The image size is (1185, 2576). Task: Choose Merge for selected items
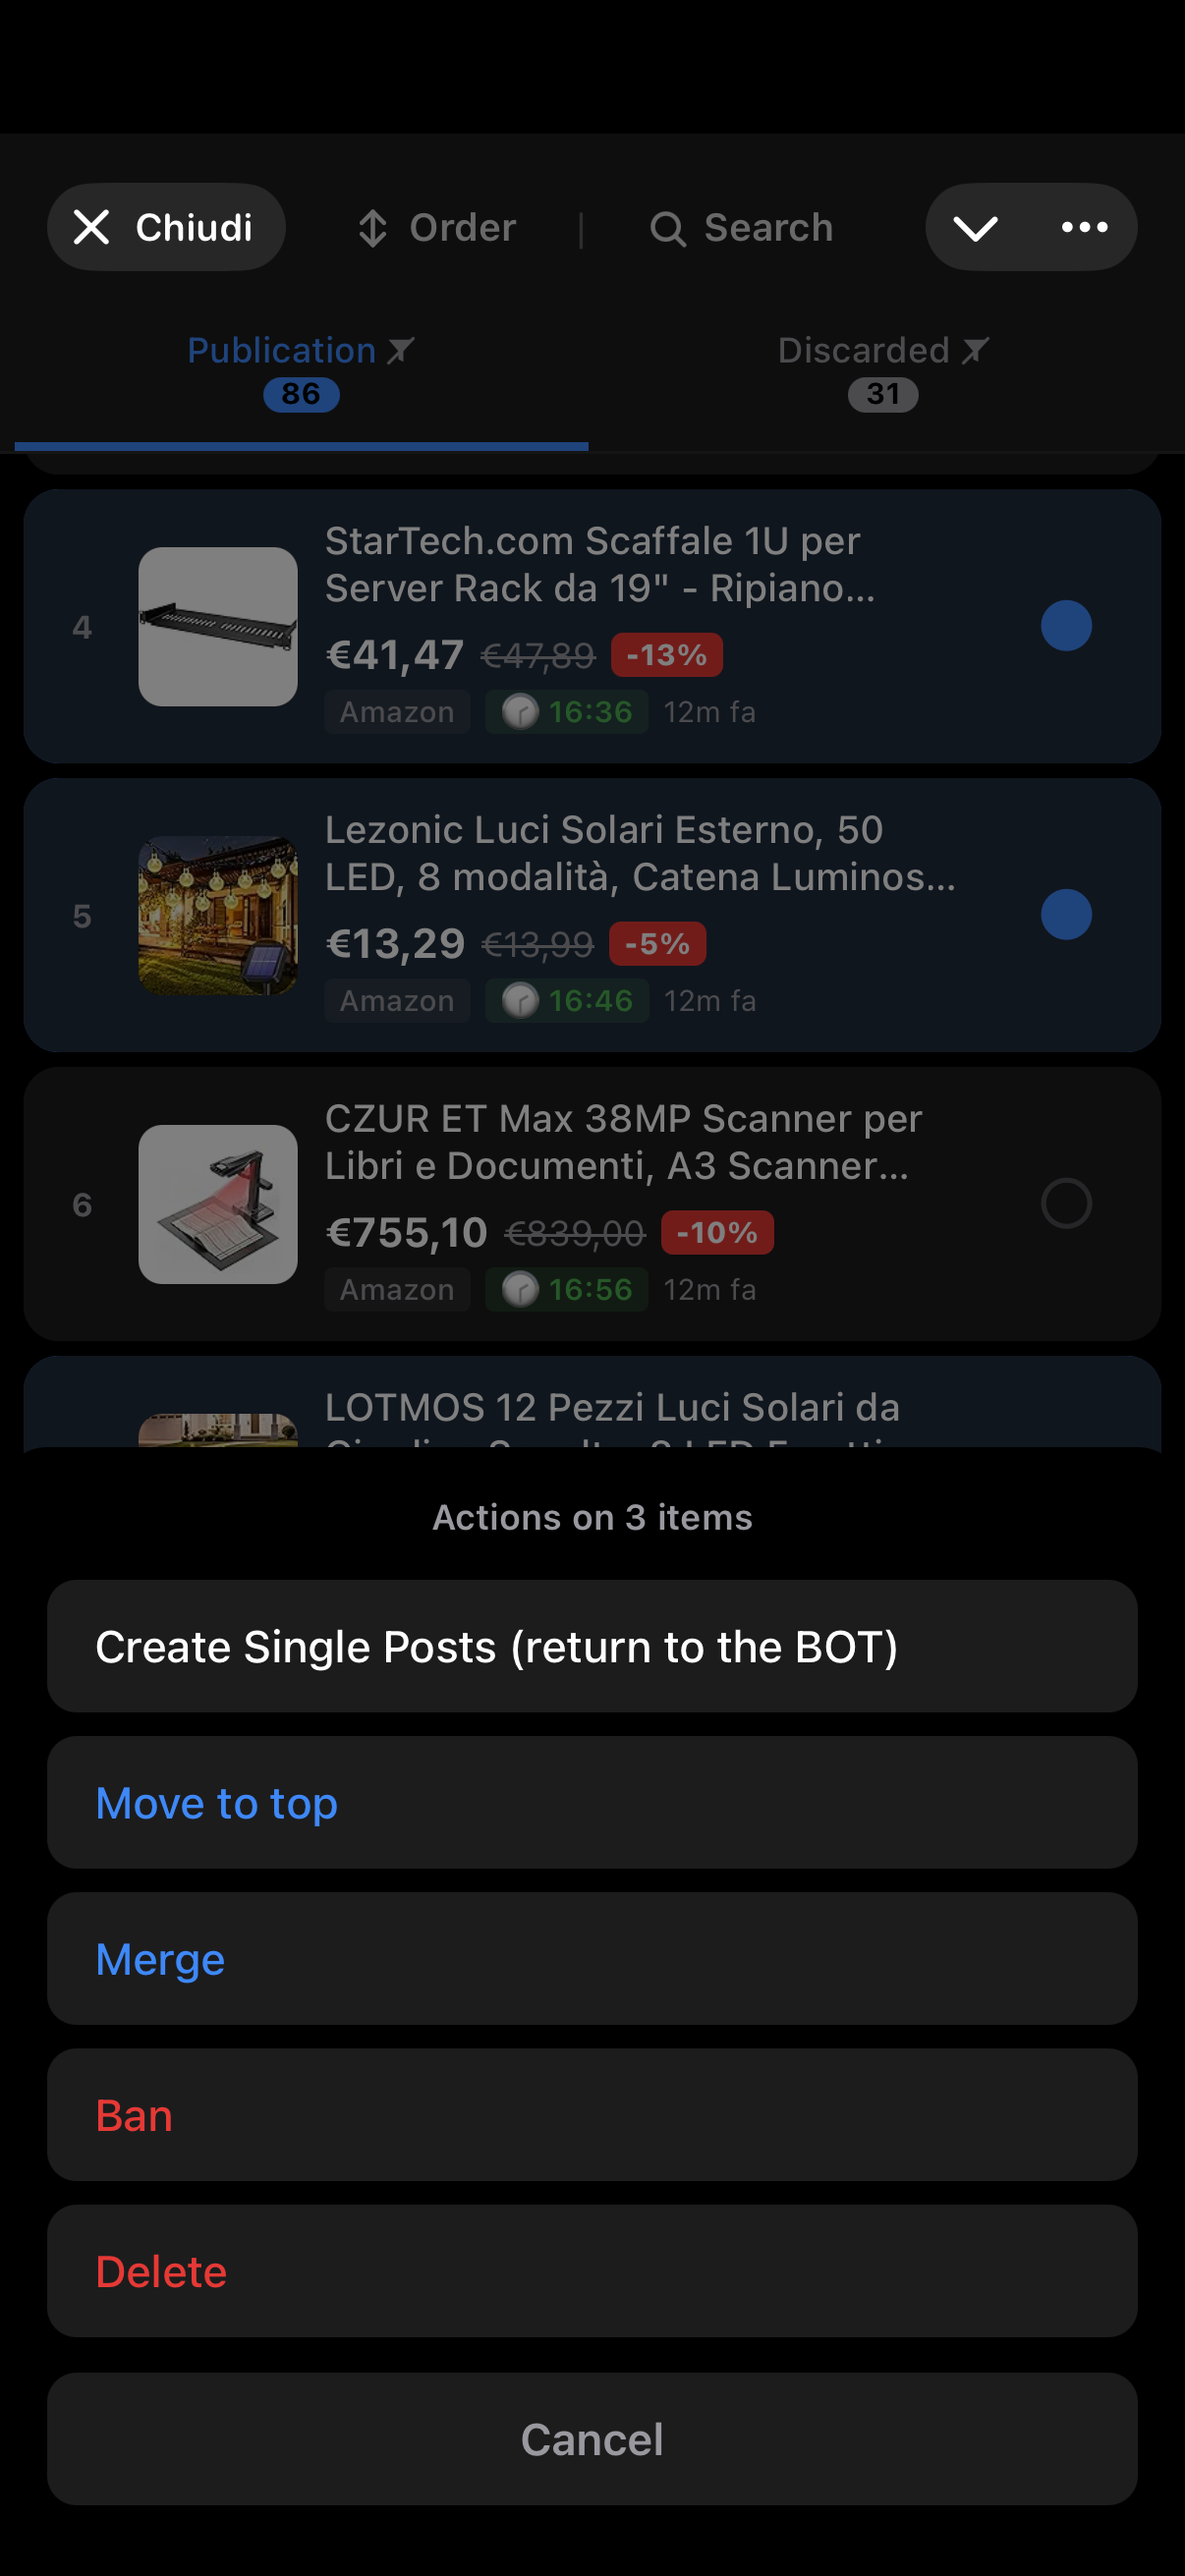click(592, 1959)
